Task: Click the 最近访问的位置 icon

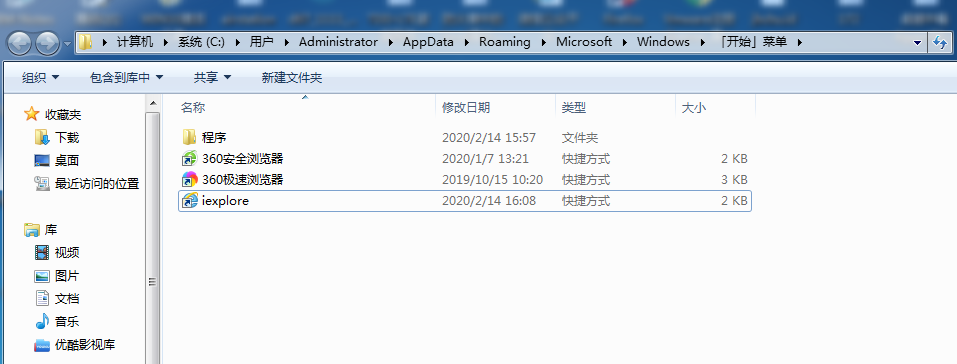Action: [x=42, y=183]
